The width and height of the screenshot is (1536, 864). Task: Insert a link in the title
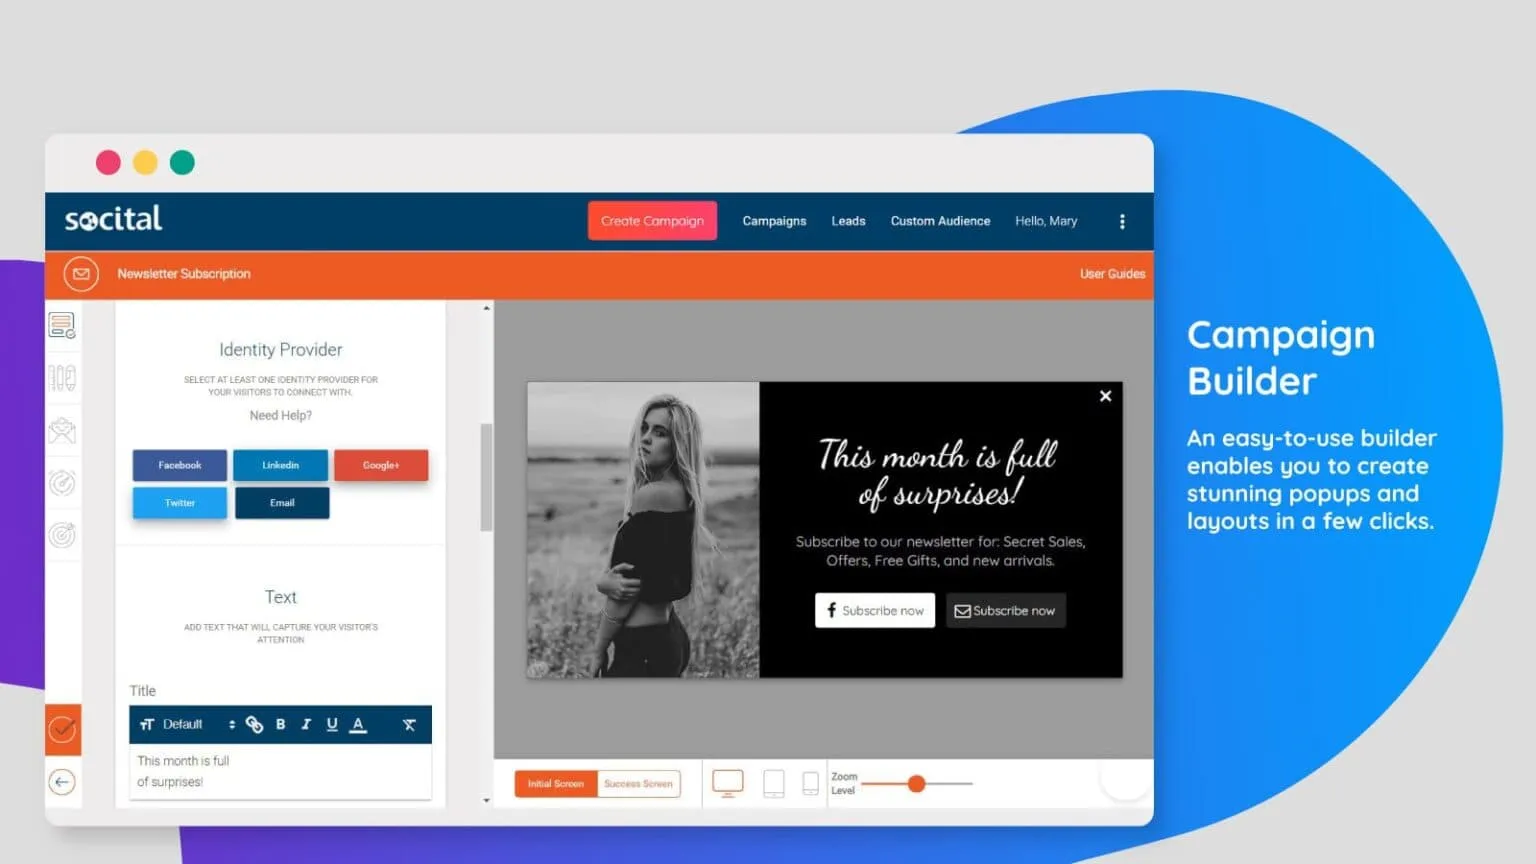[254, 725]
